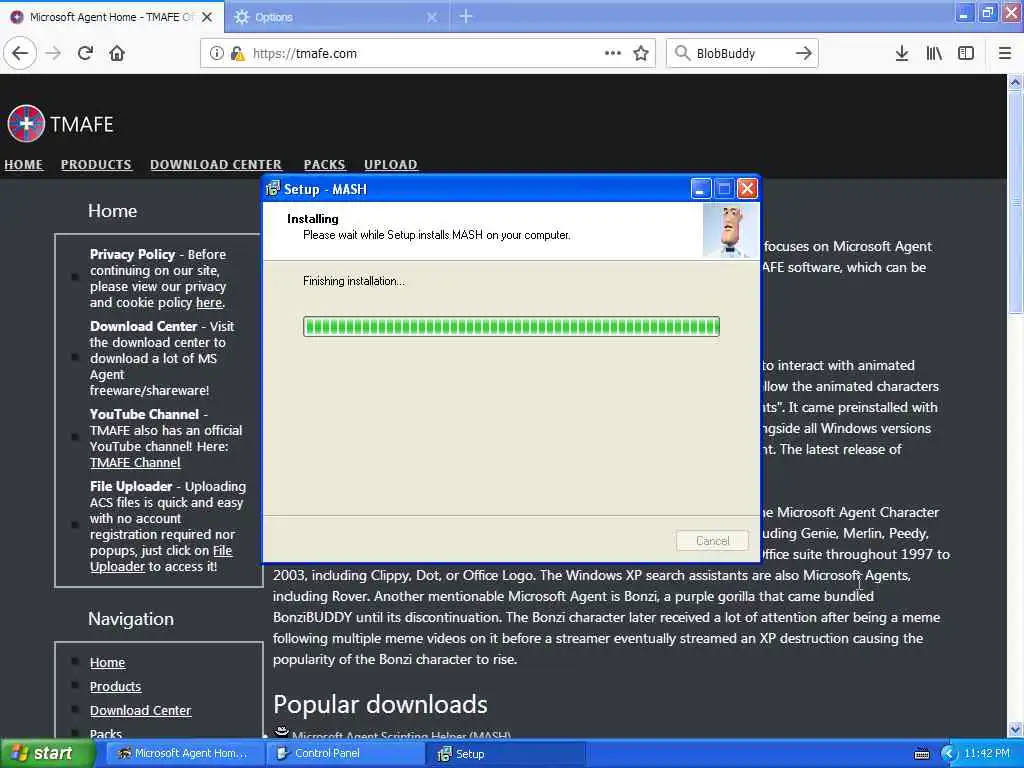Click the BlobBuddy search field
The image size is (1024, 768).
click(x=741, y=53)
